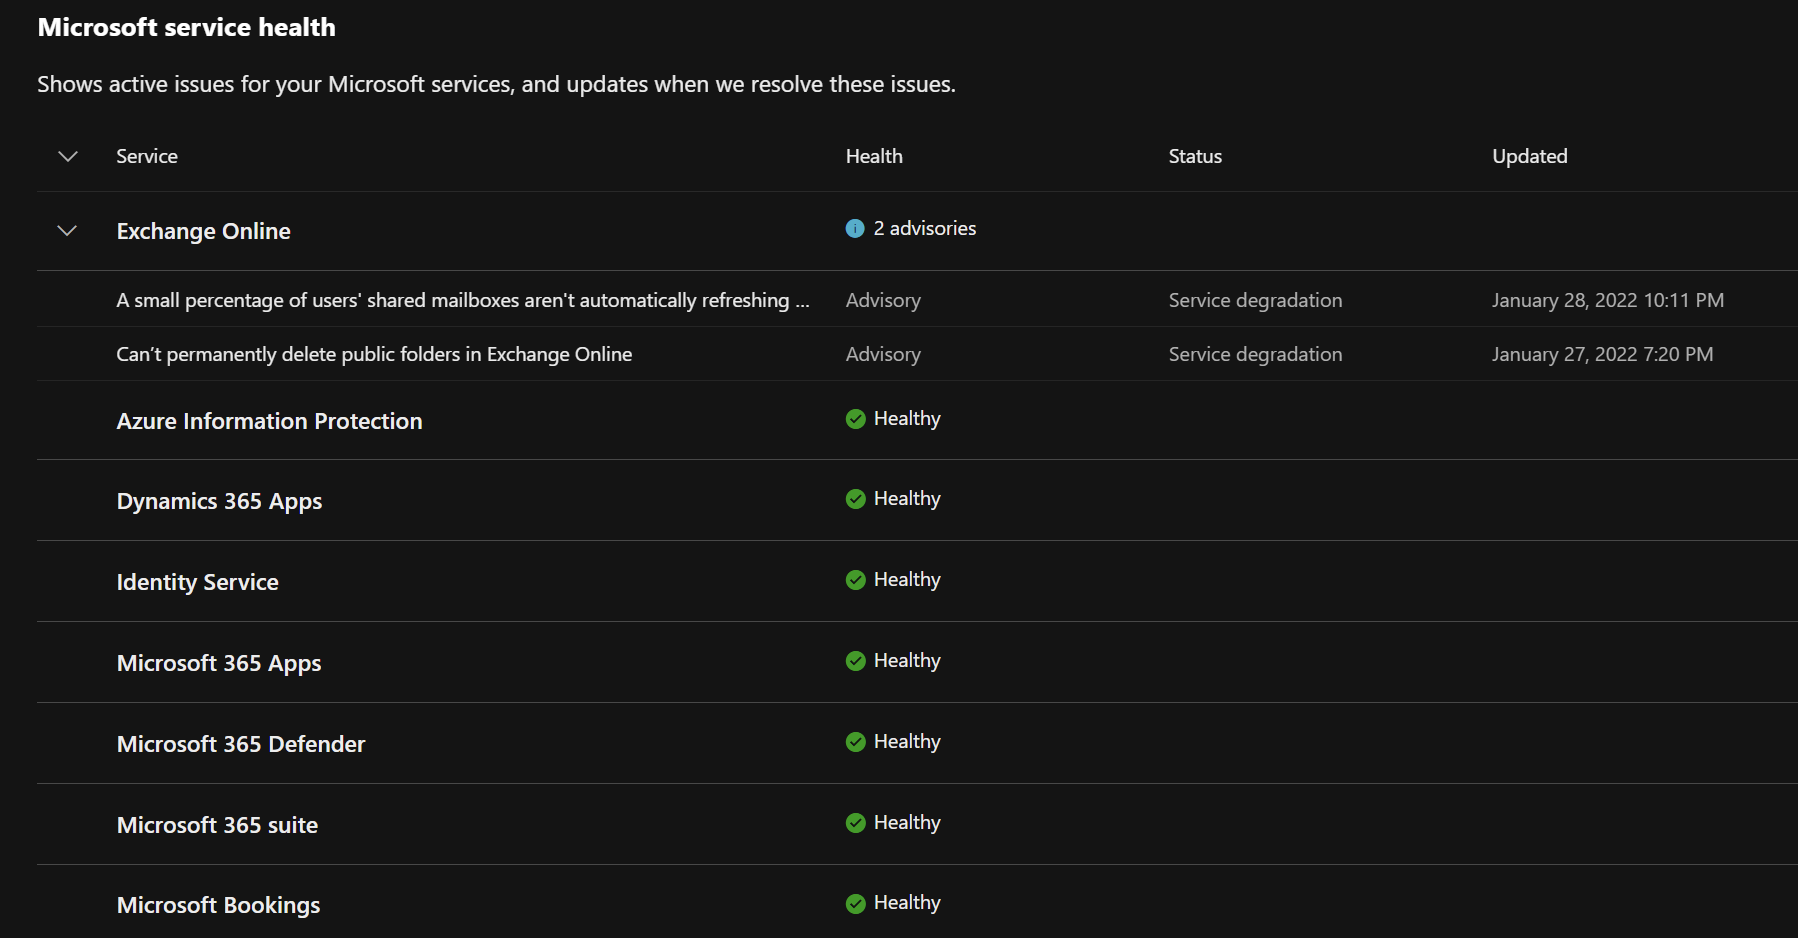Select the Exchange Online service name
This screenshot has width=1798, height=938.
tap(203, 230)
